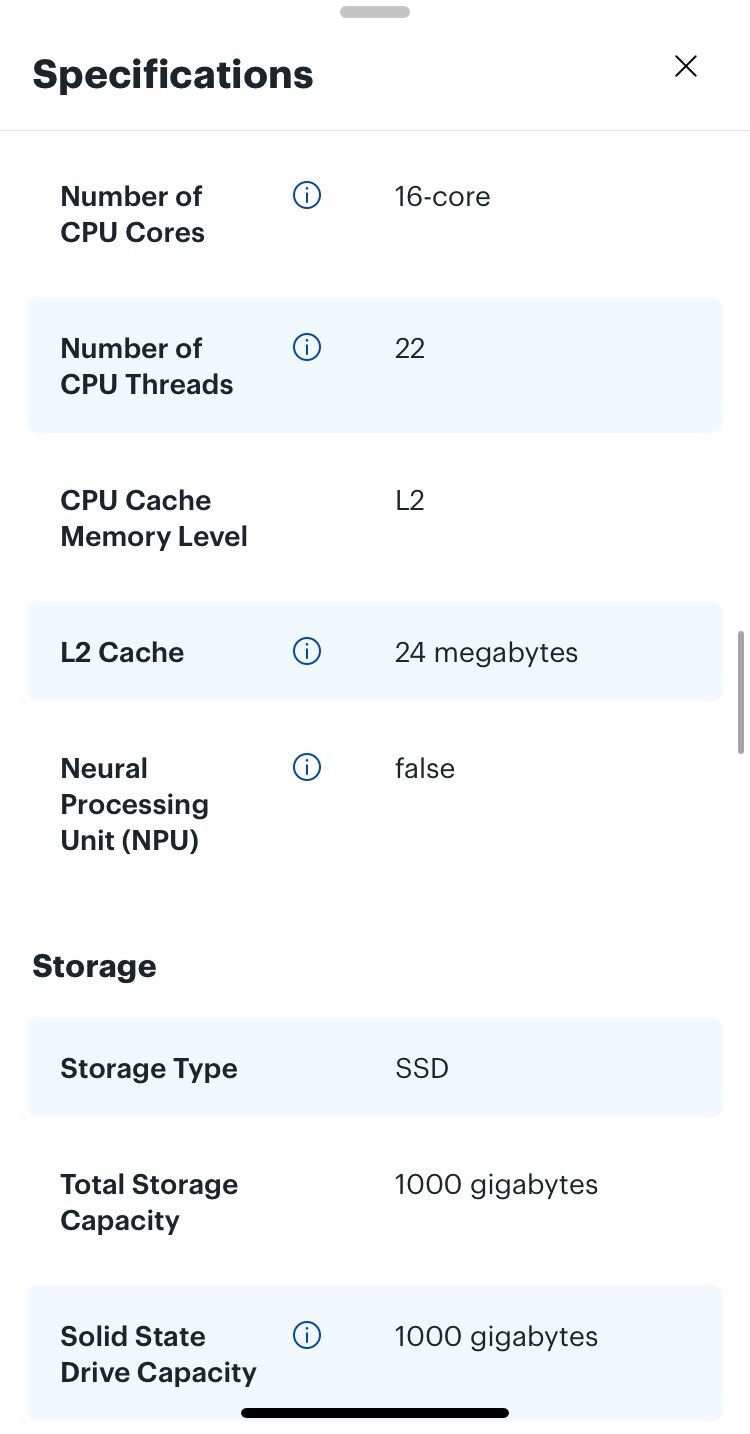750x1434 pixels.
Task: Click the Specifications title
Action: [x=173, y=75]
